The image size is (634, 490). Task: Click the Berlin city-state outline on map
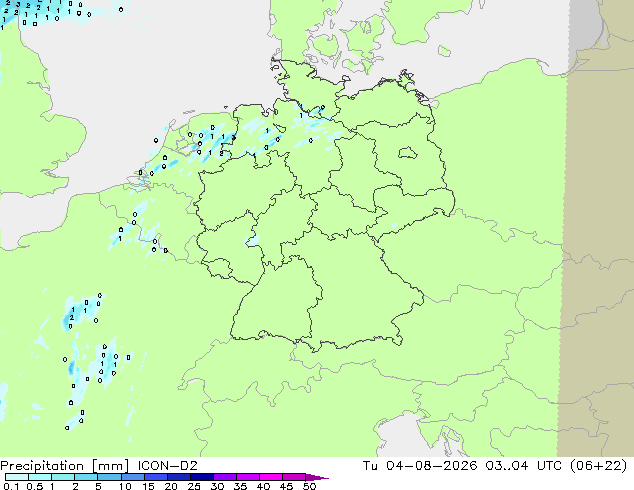[x=407, y=152]
